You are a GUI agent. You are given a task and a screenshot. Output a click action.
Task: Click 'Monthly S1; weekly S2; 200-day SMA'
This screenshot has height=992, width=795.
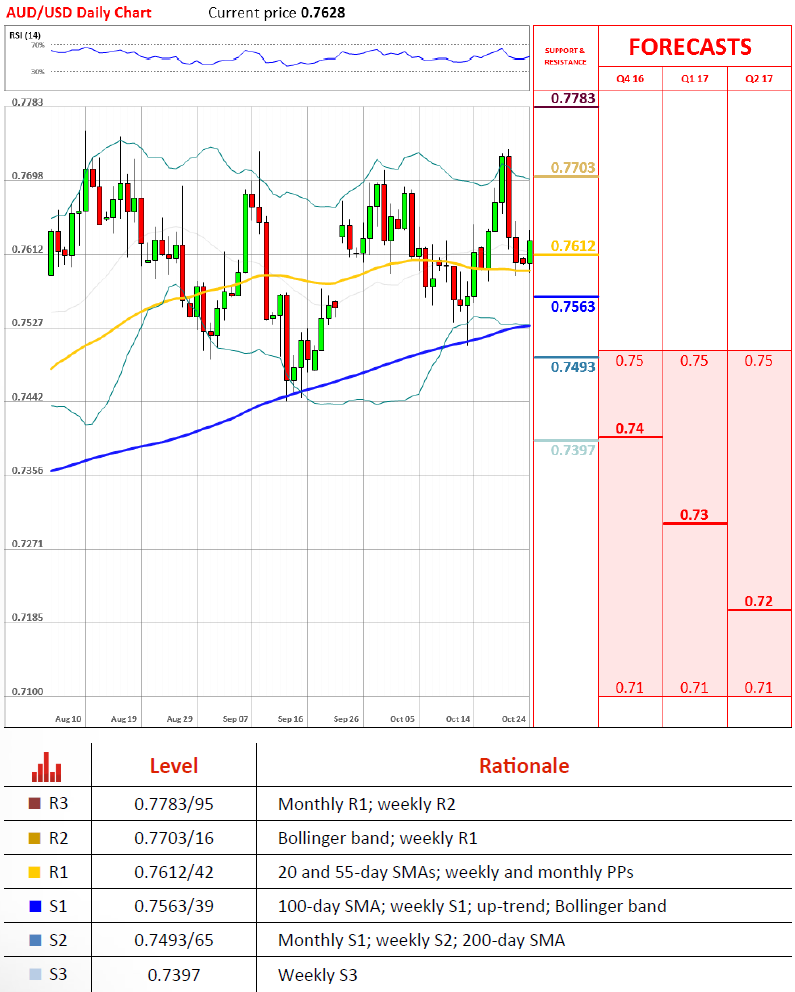[421, 940]
